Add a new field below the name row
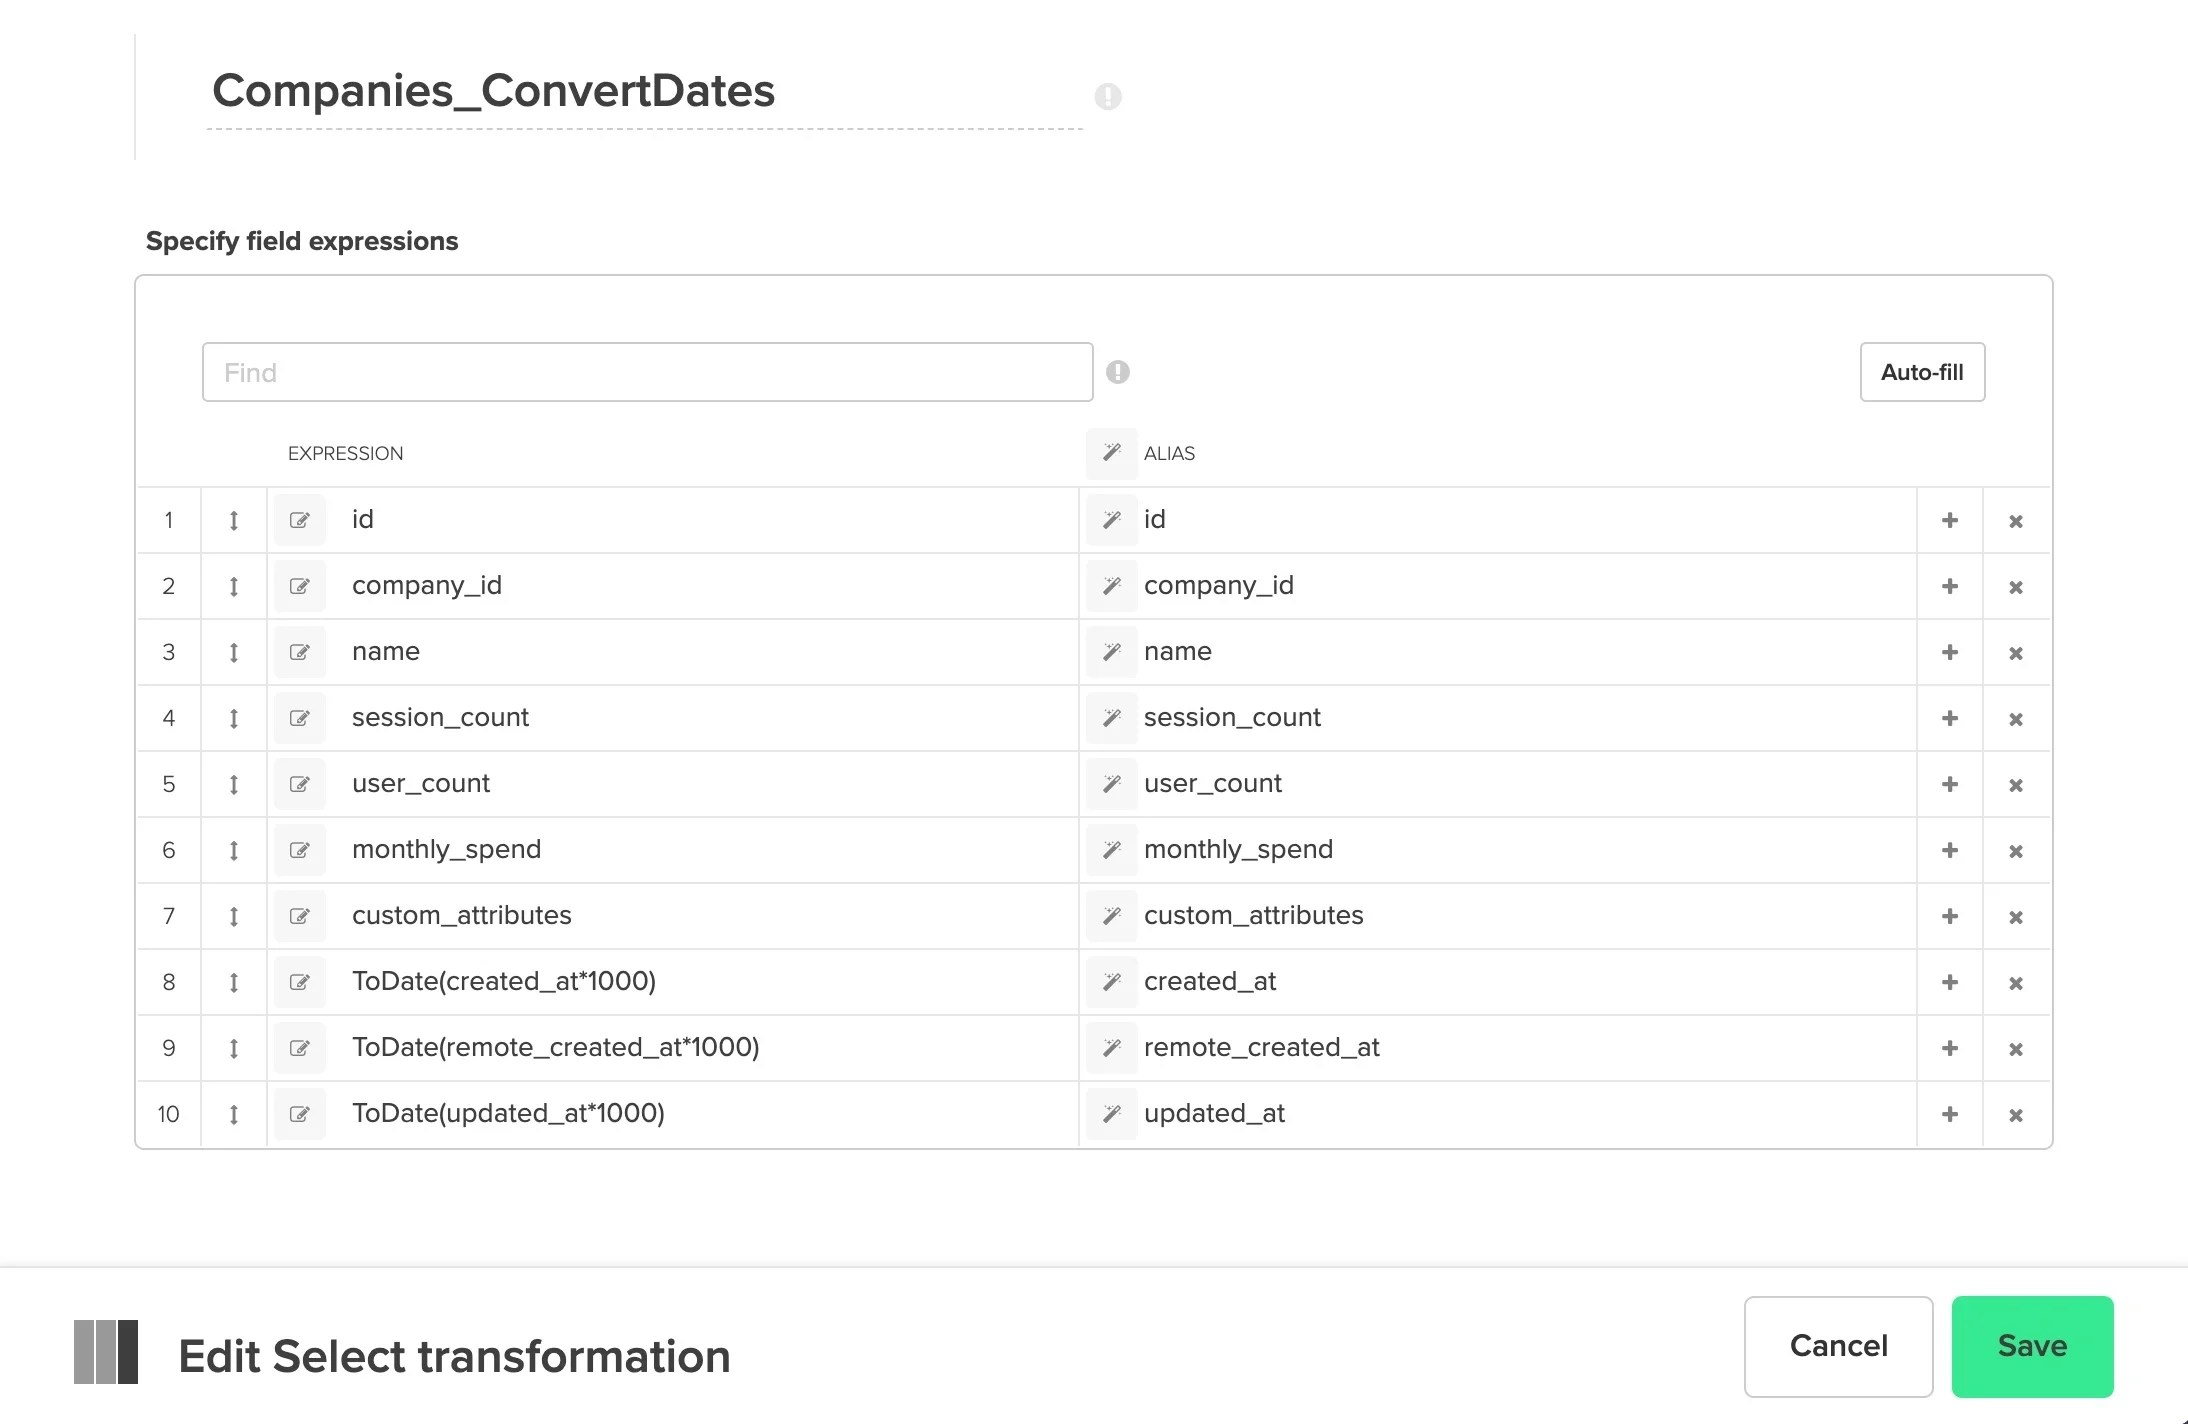2188x1424 pixels. click(1949, 651)
